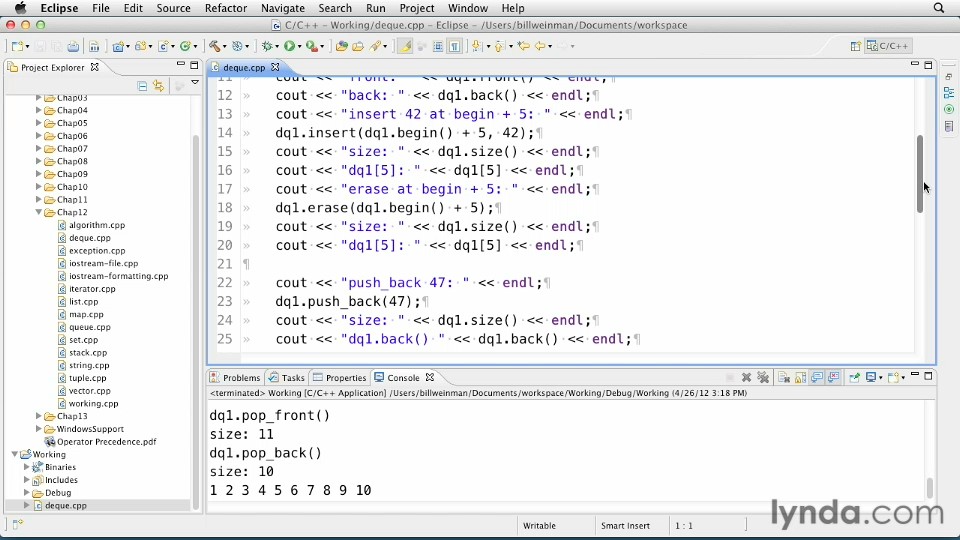Click the Last Edit Location icon

523,46
